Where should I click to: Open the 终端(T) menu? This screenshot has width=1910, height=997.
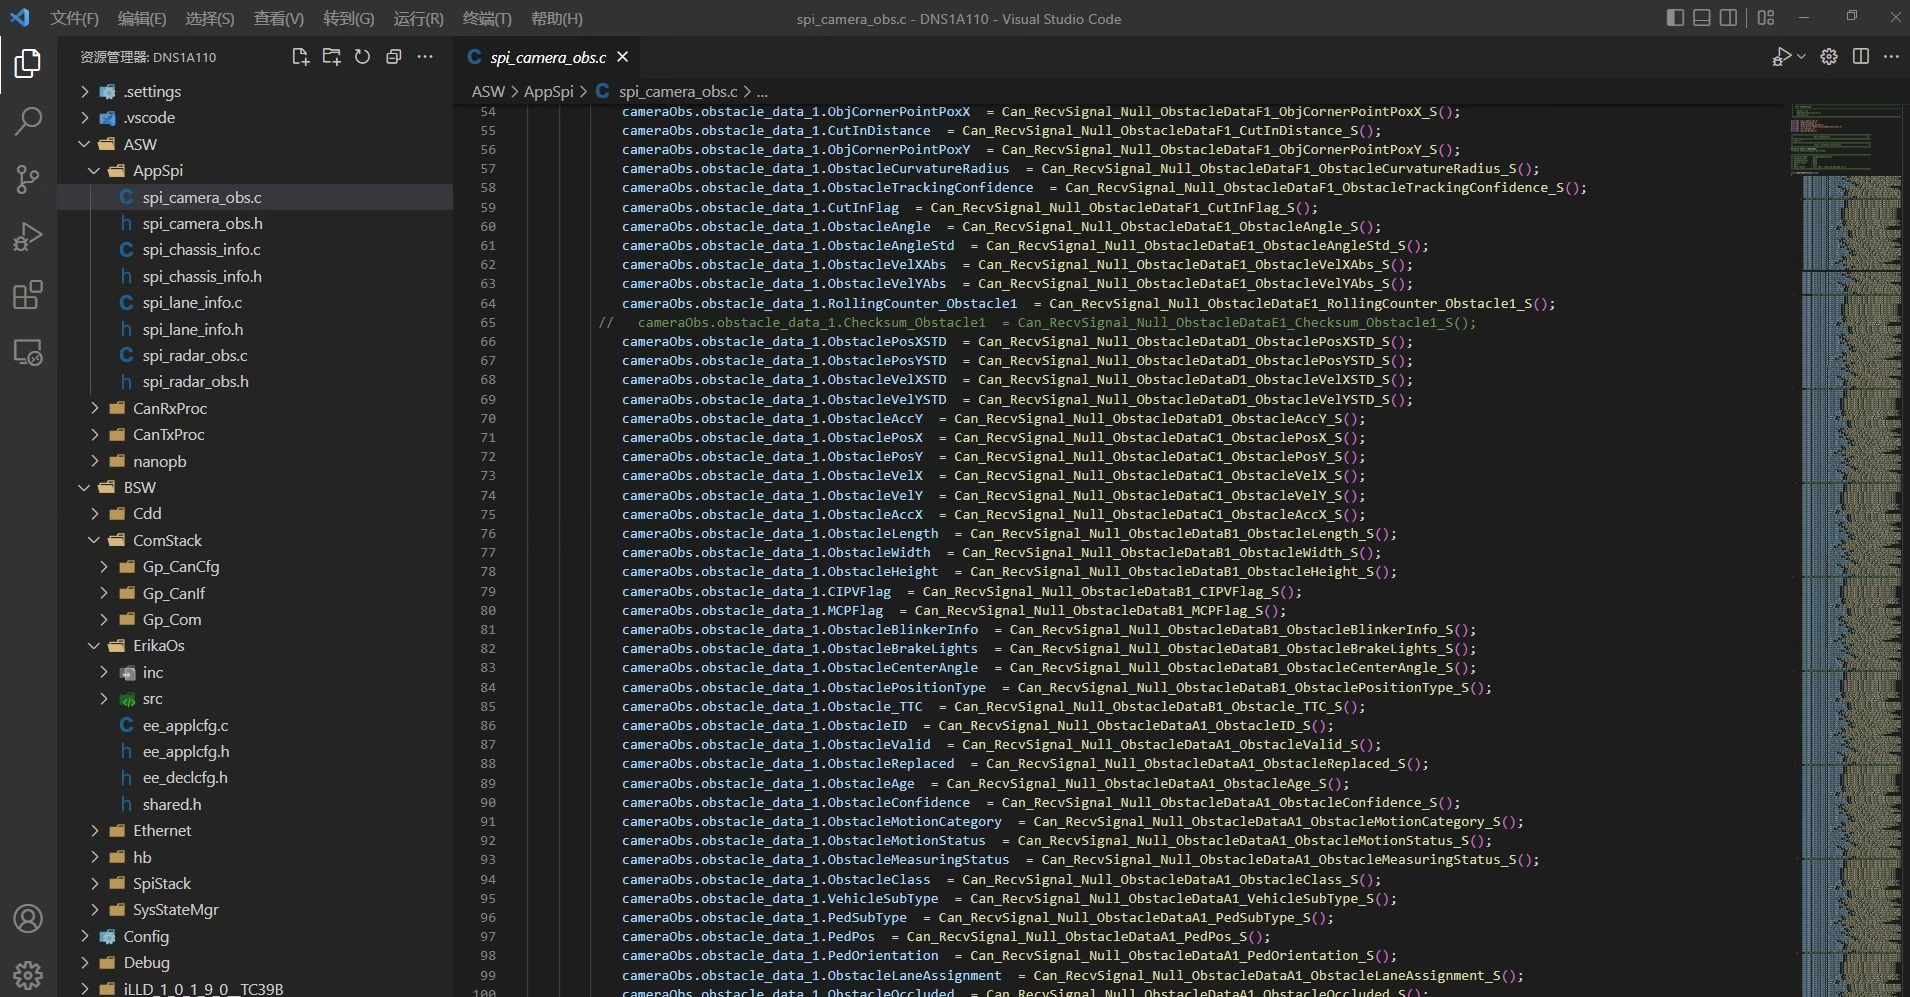tap(487, 18)
